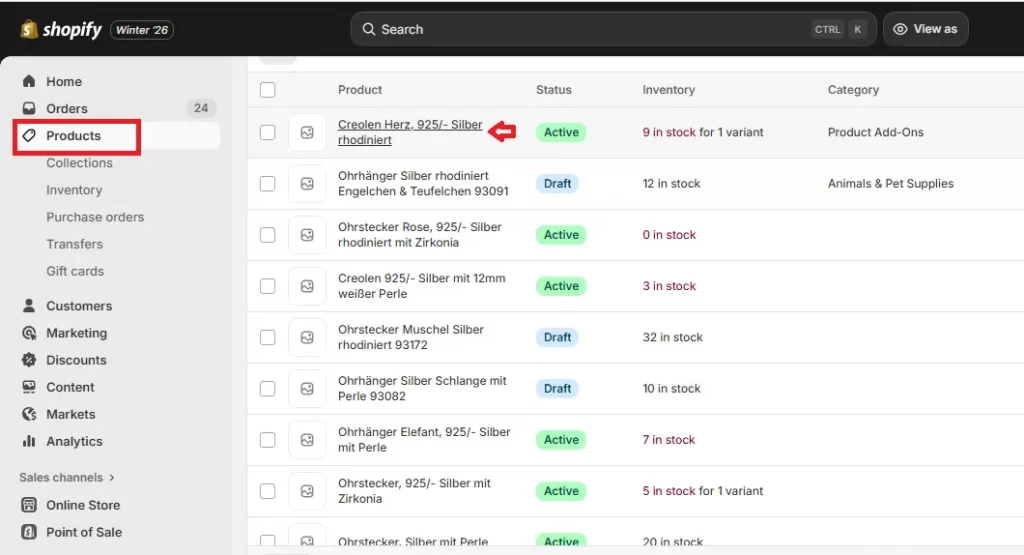Check the box for Ohrstecker Rose product
The height and width of the screenshot is (555, 1024).
tap(268, 235)
